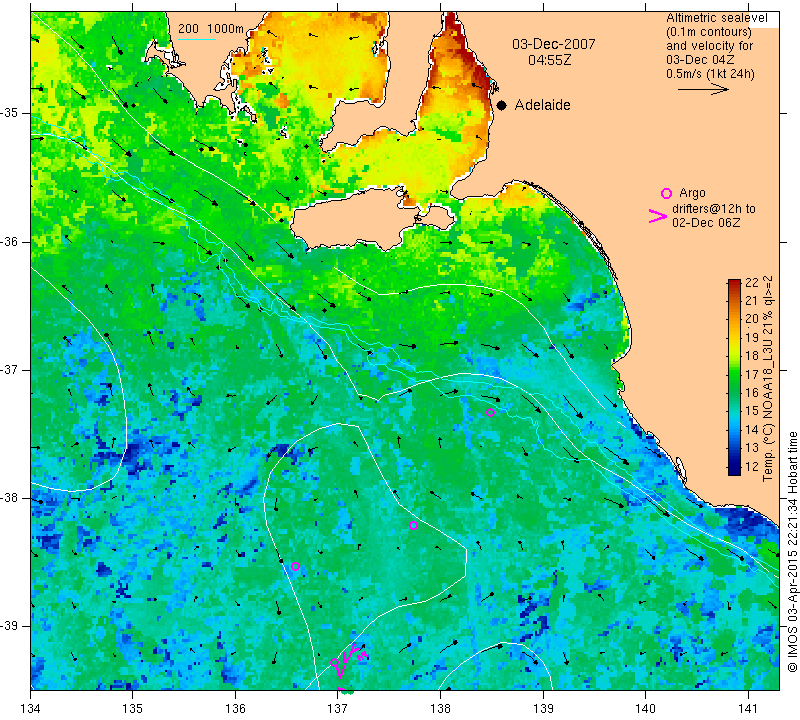This screenshot has width=800, height=720.
Task: Click the "Adelaide" city label
Action: coord(542,105)
